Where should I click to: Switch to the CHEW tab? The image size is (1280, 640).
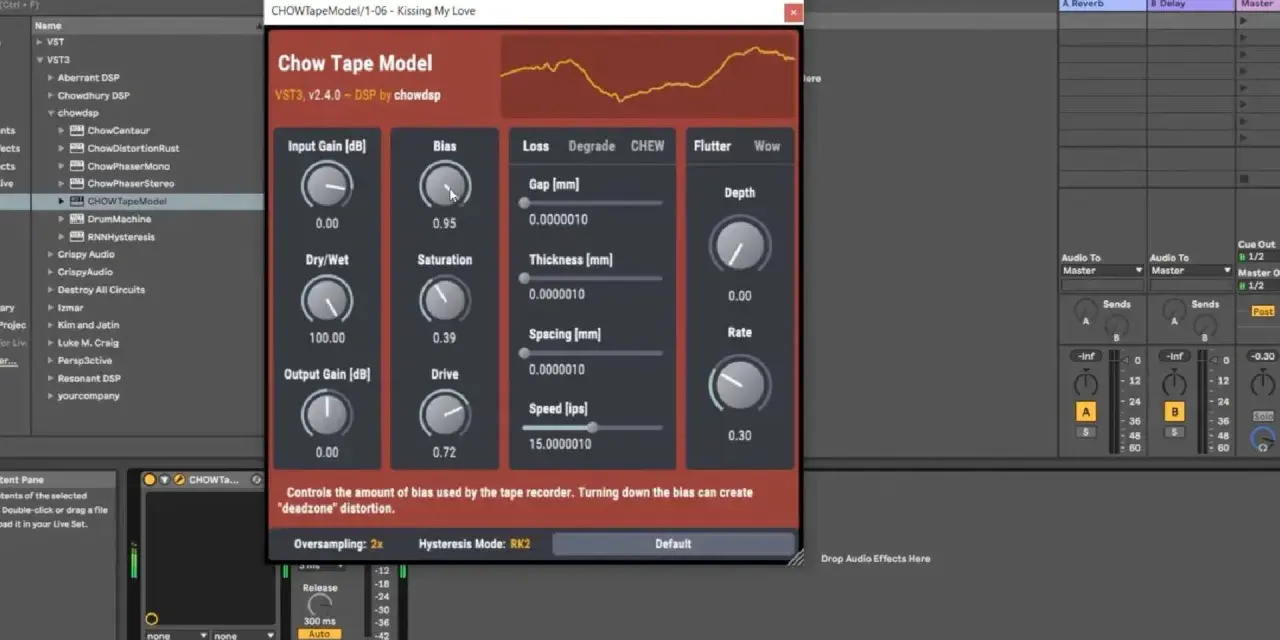pyautogui.click(x=647, y=146)
